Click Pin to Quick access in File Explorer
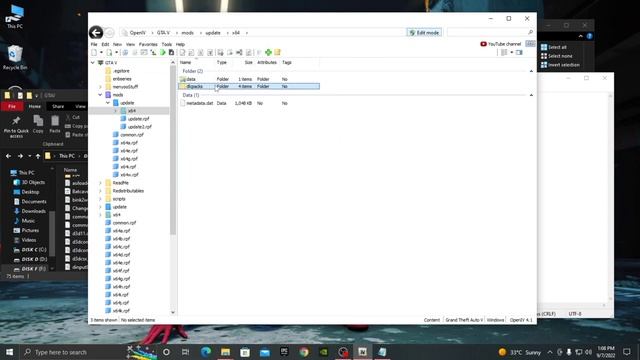Screen dimensions: 640x360 (16, 127)
